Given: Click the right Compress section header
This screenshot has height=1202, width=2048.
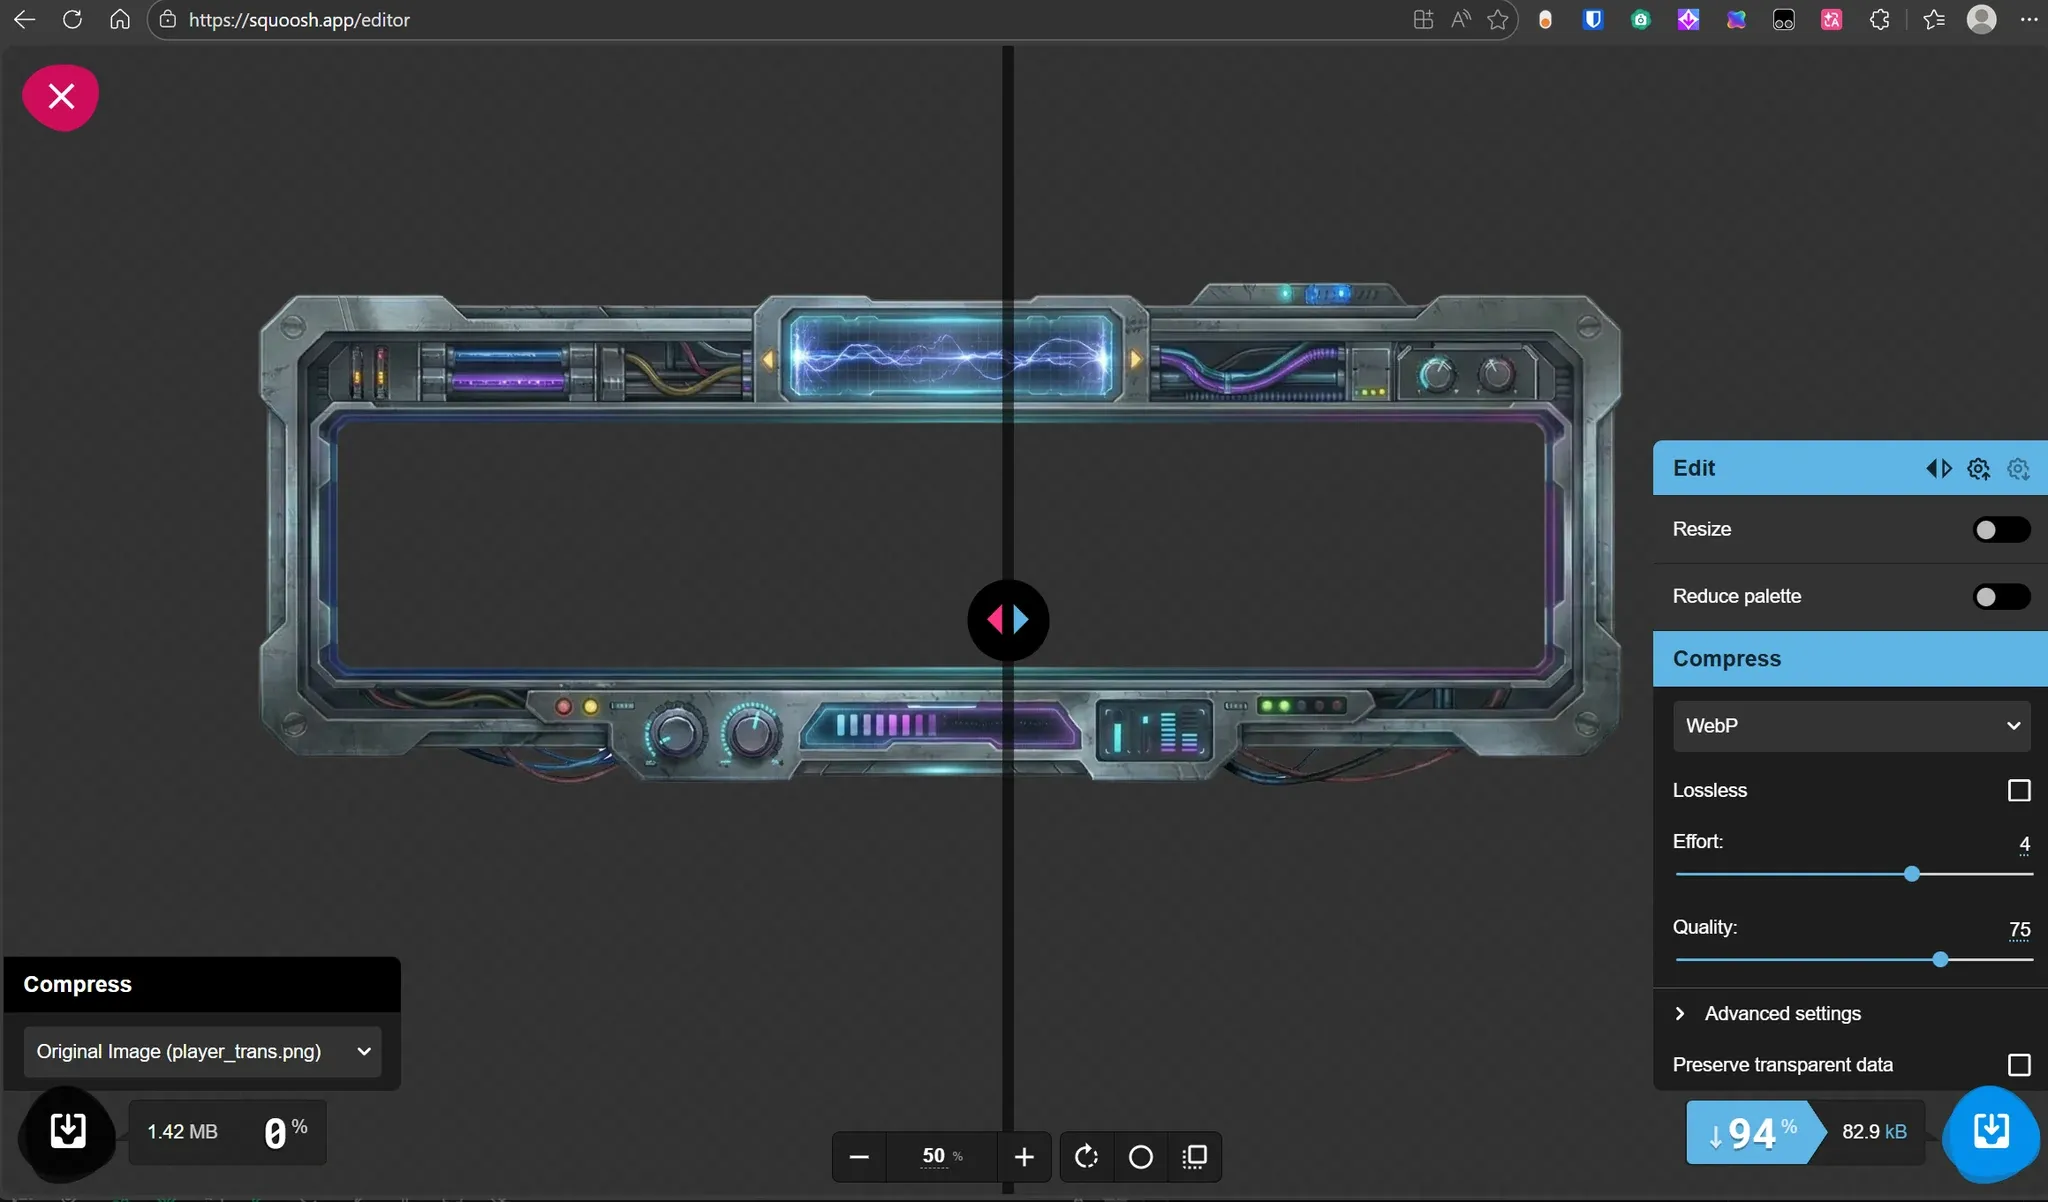Looking at the screenshot, I should click(1850, 659).
